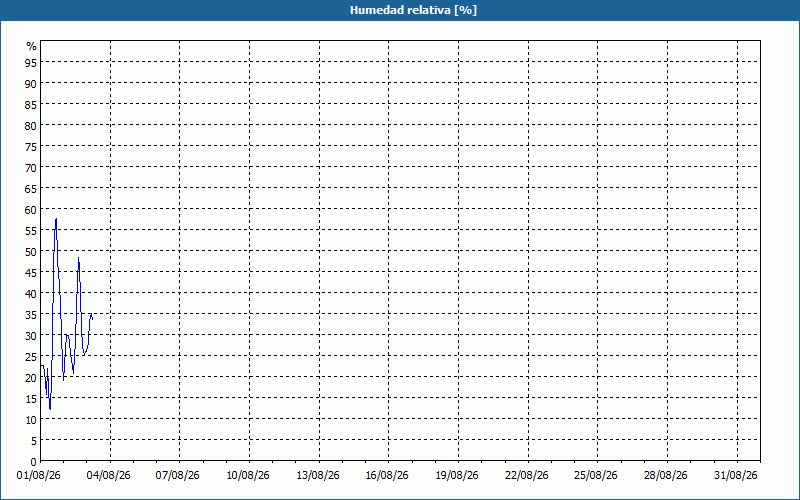Click the 35 value on the vertical axis
The height and width of the screenshot is (500, 800).
pyautogui.click(x=31, y=315)
